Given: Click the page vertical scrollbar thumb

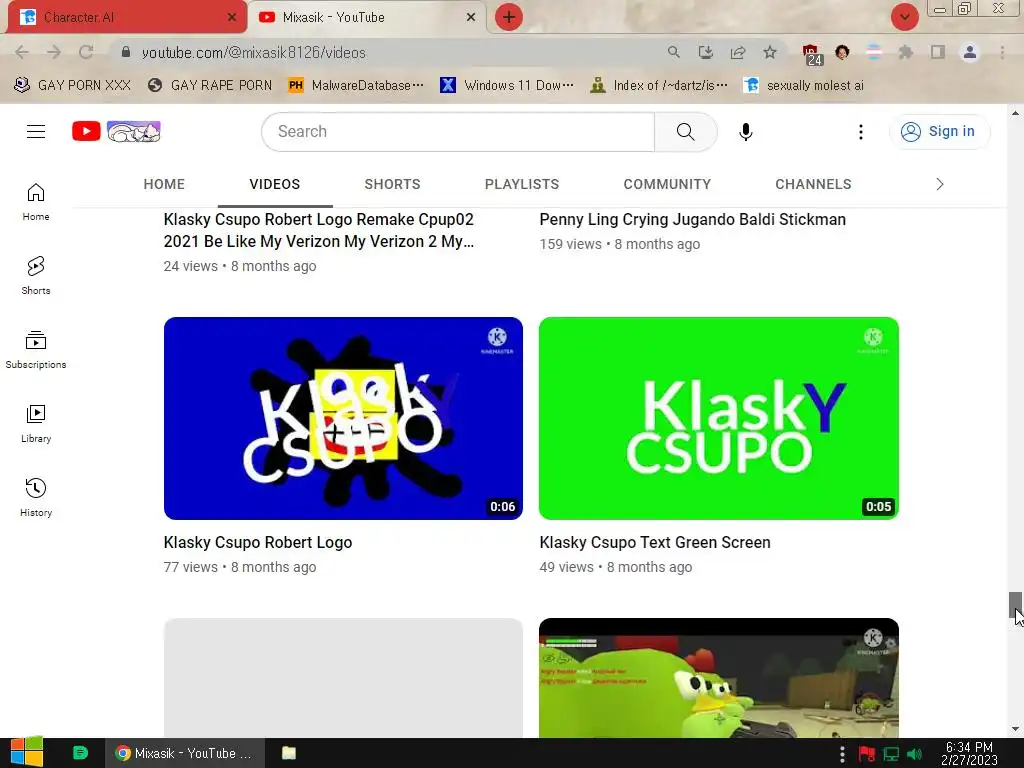Looking at the screenshot, I should coord(1015,605).
